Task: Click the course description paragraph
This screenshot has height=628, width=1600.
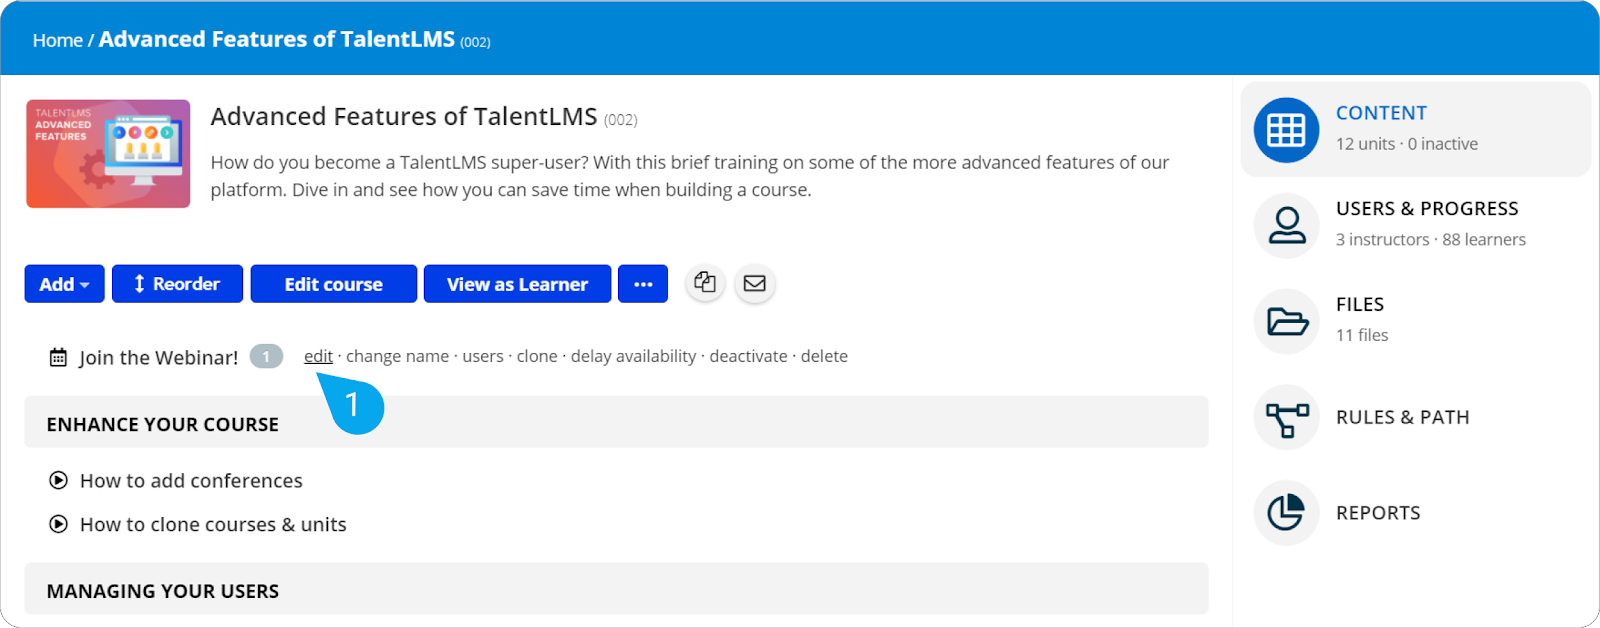Action: [x=690, y=176]
